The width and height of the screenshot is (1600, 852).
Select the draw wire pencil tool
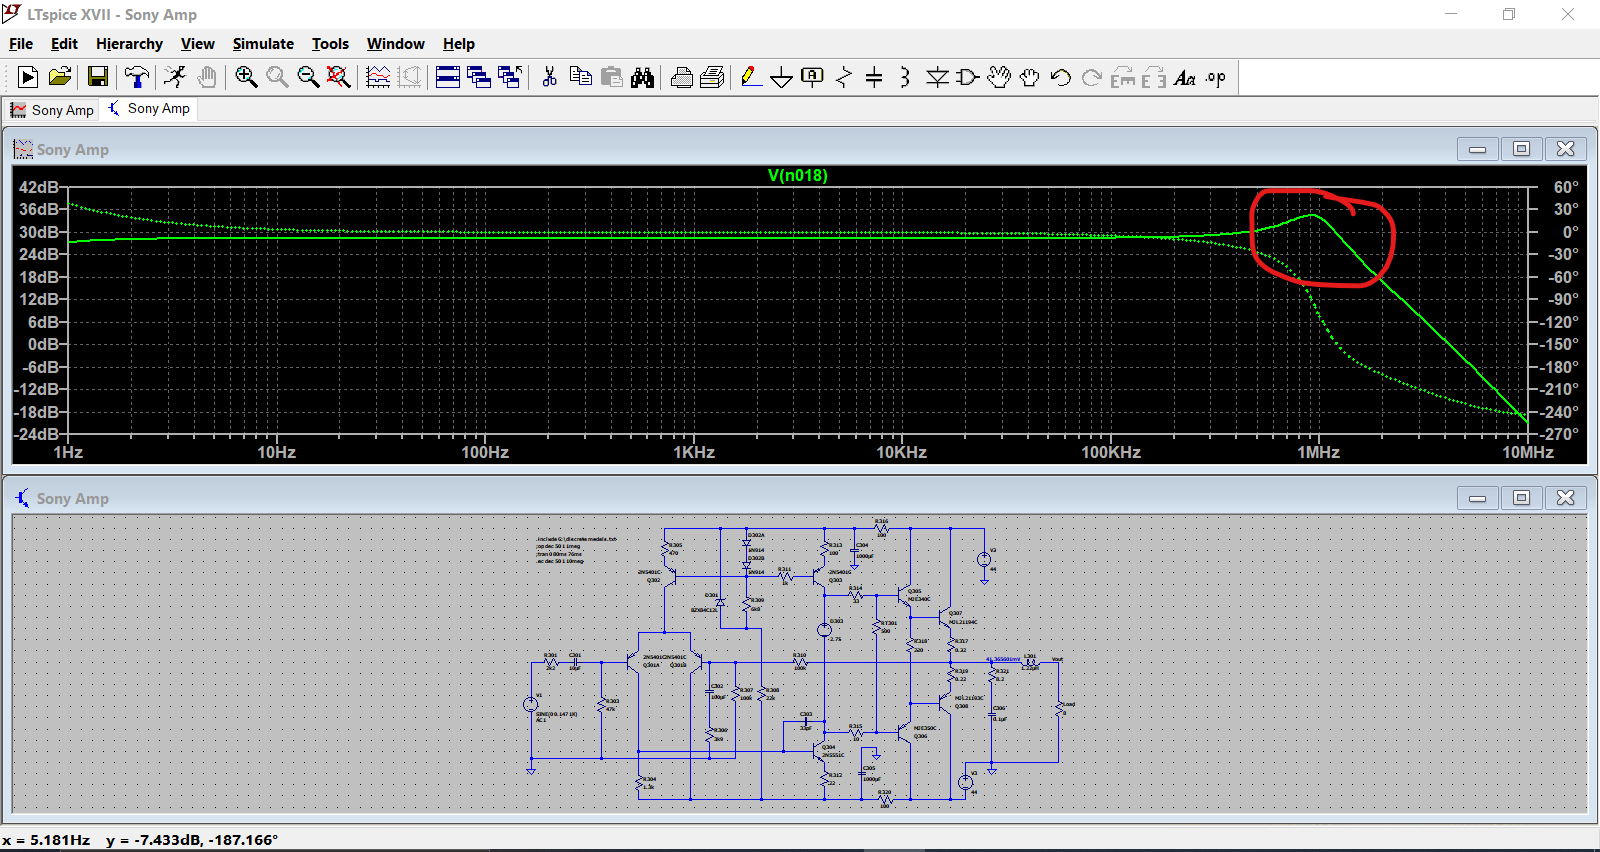[751, 77]
